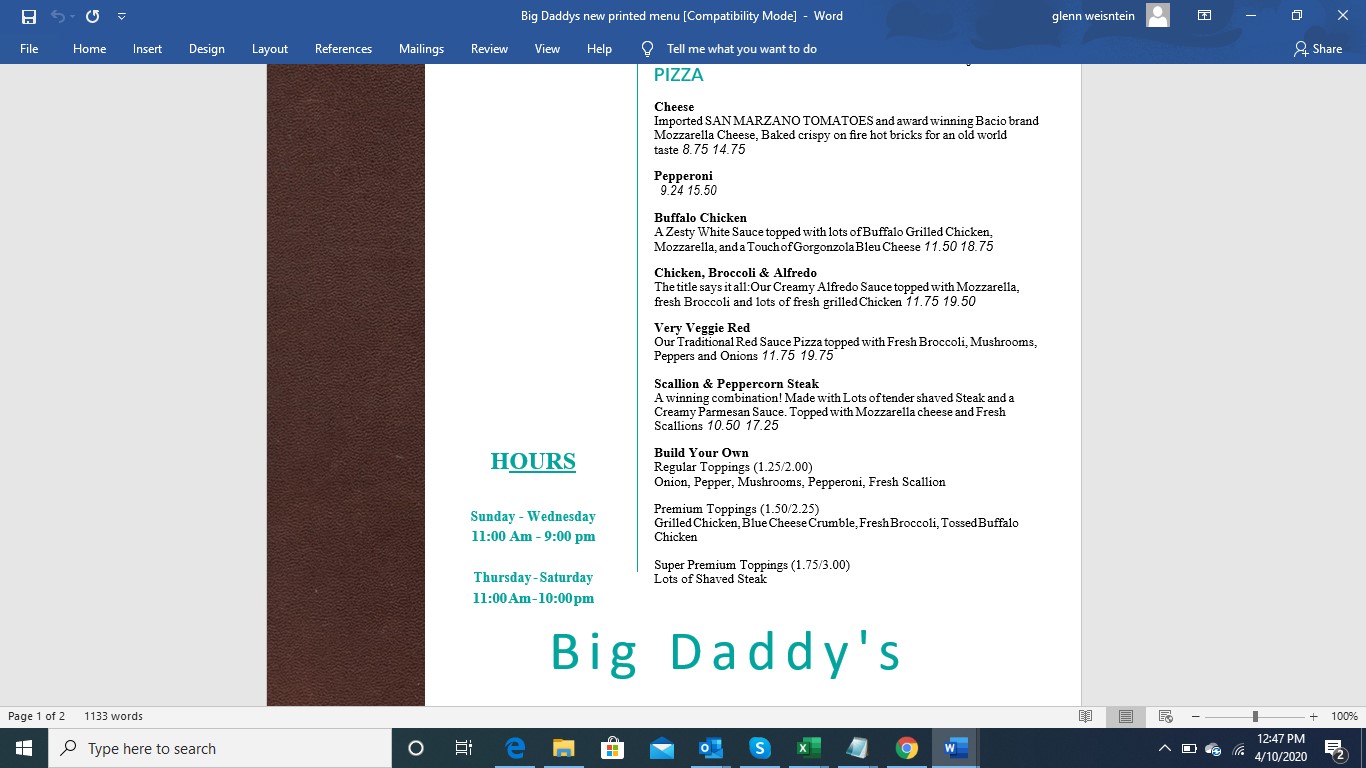Open Customize Quick Access Toolbar dropdown
The height and width of the screenshot is (768, 1366).
coord(121,16)
